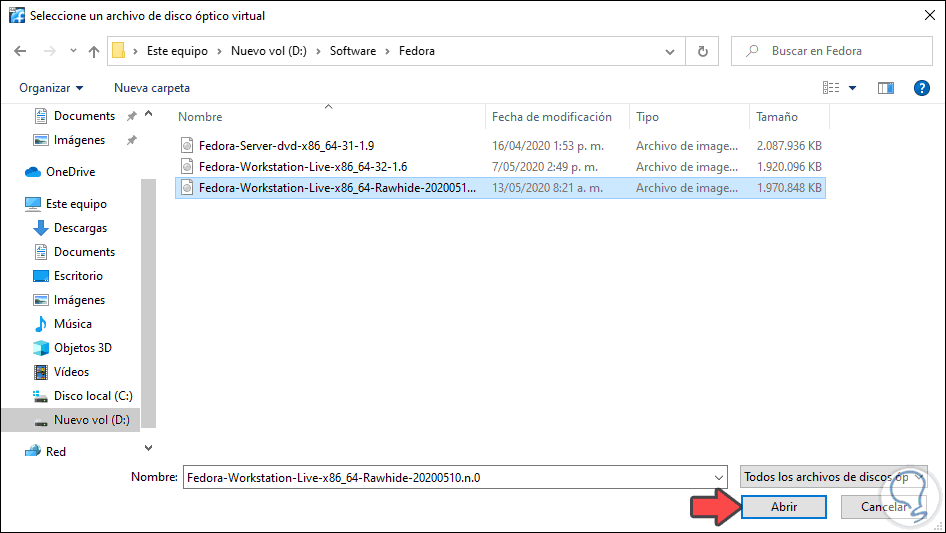Change the view layout icon
The width and height of the screenshot is (946, 533).
[x=831, y=88]
